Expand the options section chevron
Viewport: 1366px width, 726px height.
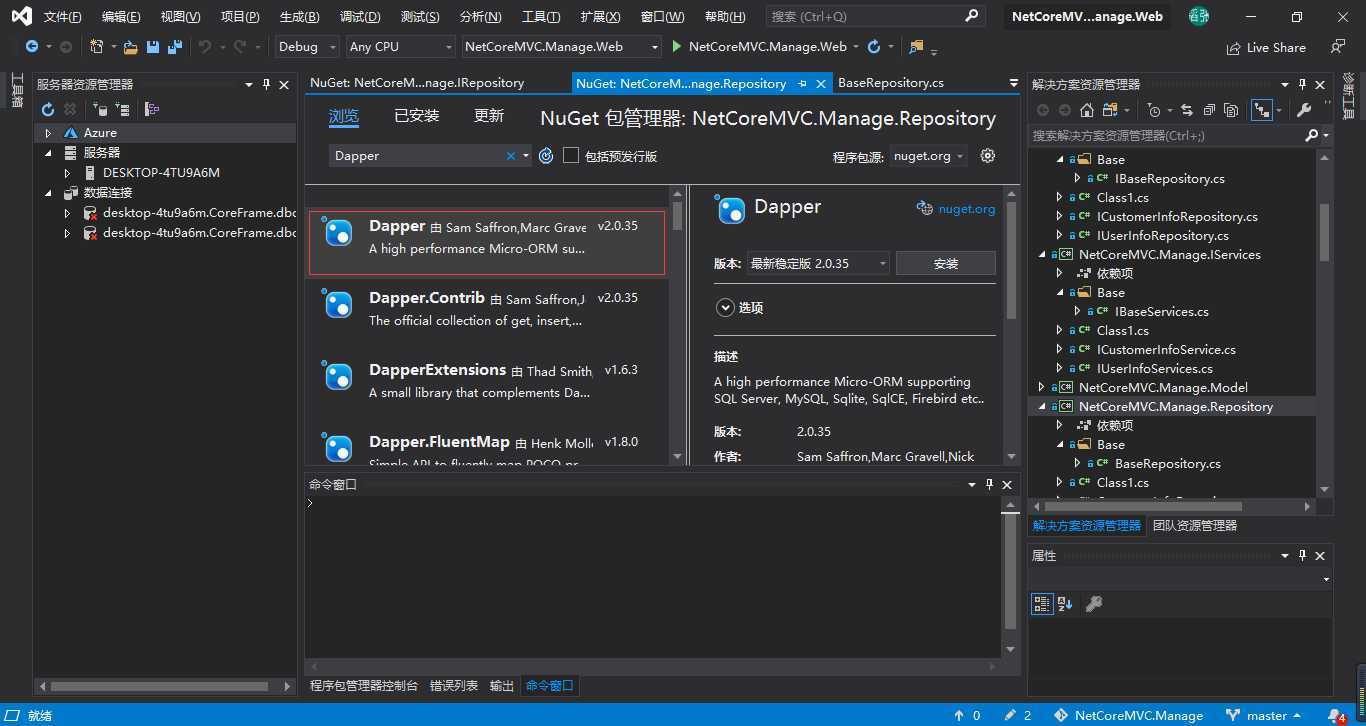click(x=725, y=308)
